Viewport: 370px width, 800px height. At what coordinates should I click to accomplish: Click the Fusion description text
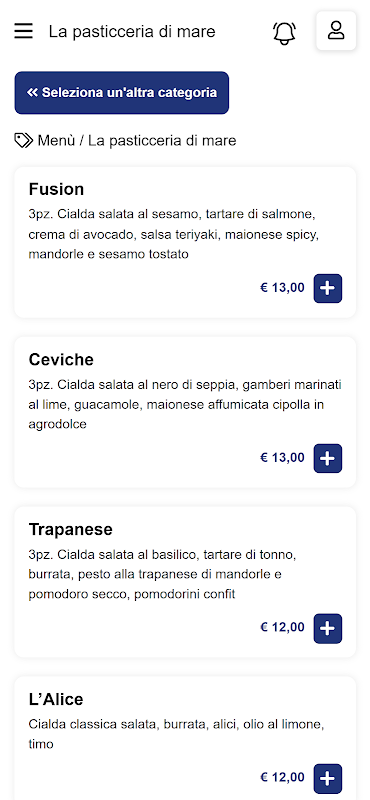point(174,234)
